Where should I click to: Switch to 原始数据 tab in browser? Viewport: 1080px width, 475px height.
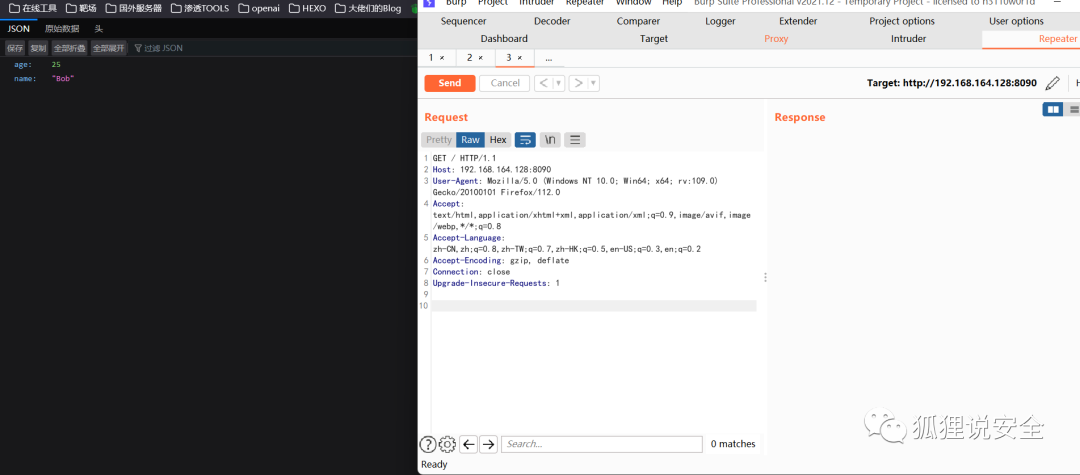62,29
